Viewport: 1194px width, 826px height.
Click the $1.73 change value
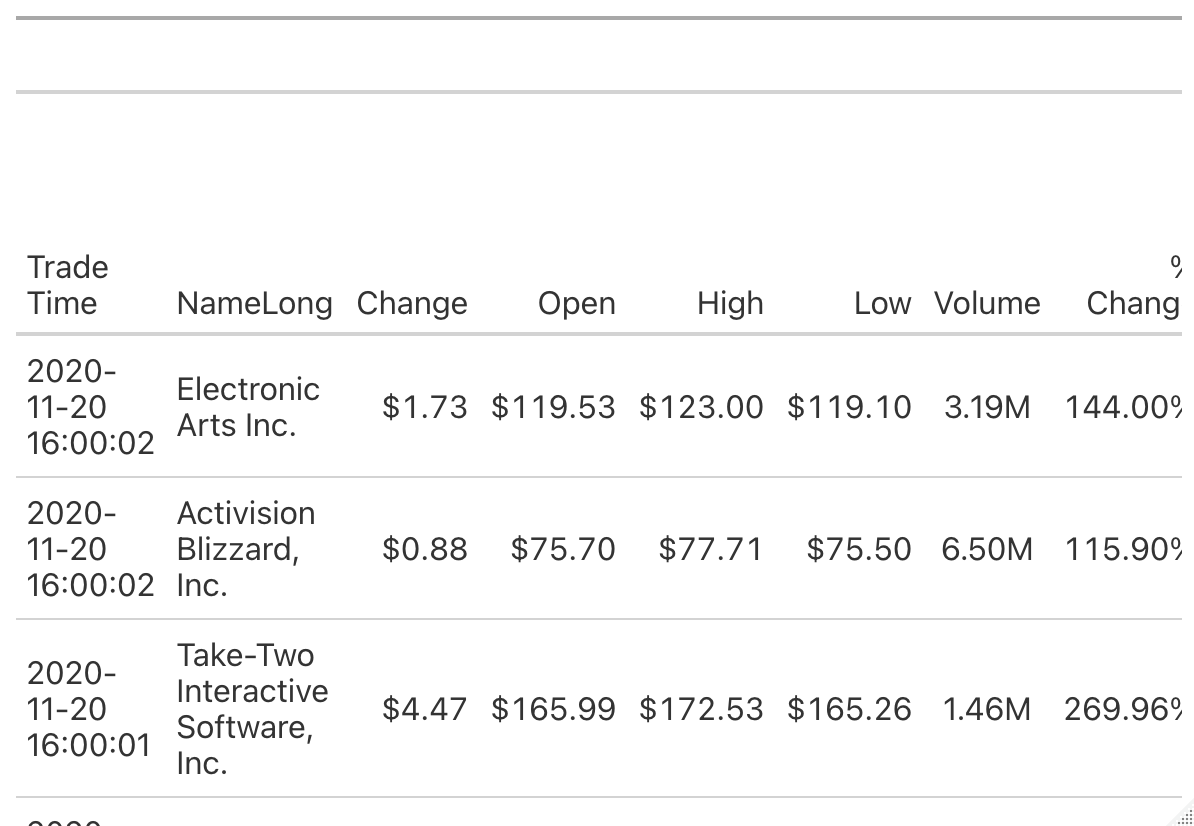pos(424,407)
